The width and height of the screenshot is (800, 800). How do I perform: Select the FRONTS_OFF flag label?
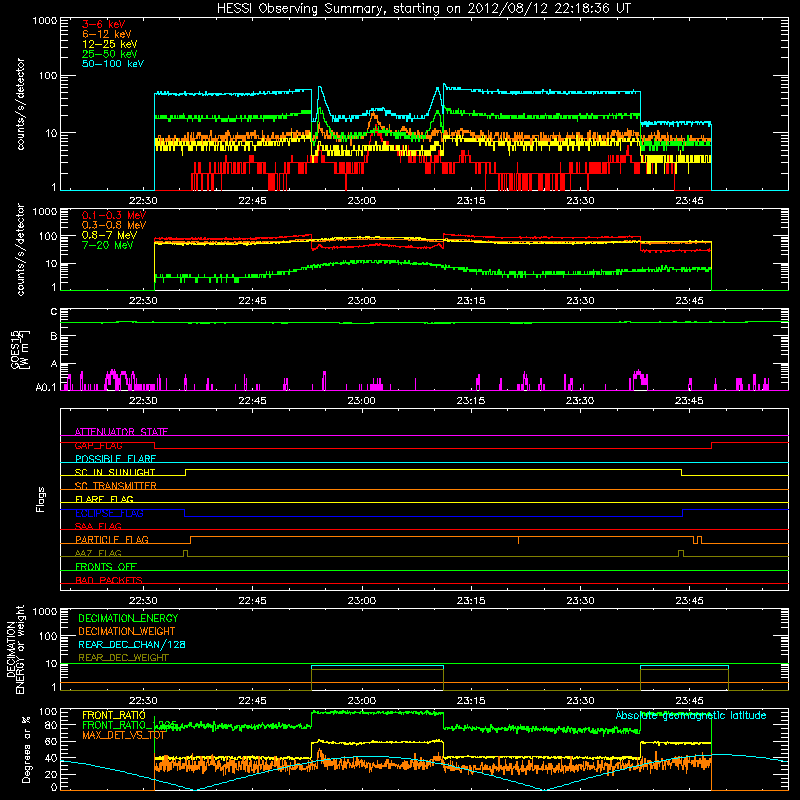pyautogui.click(x=106, y=567)
